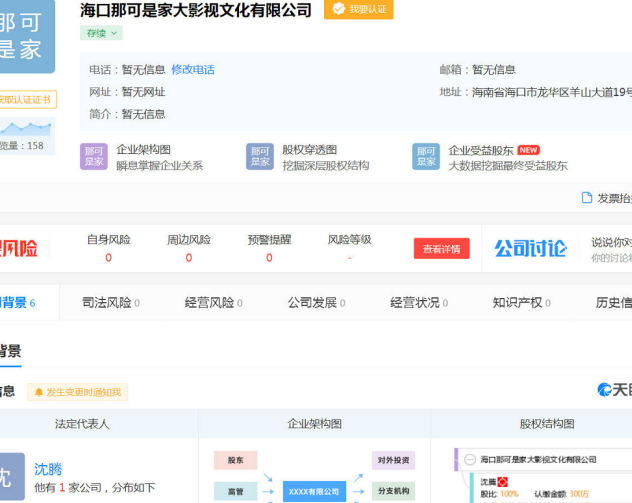Click the 对外投资 box
632x503 pixels.
pos(393,460)
